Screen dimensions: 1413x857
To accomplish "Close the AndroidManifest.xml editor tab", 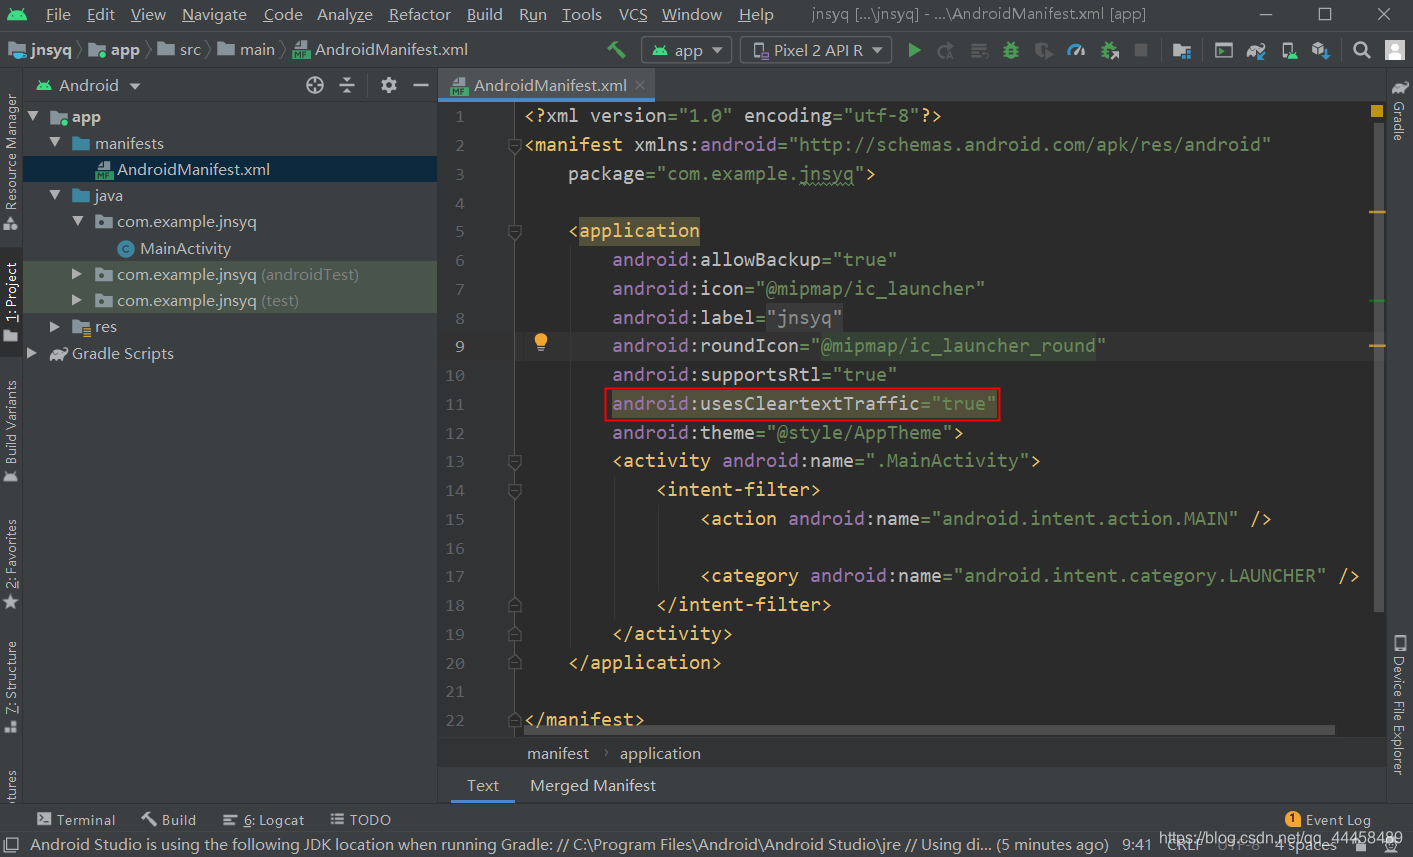I will (x=641, y=85).
